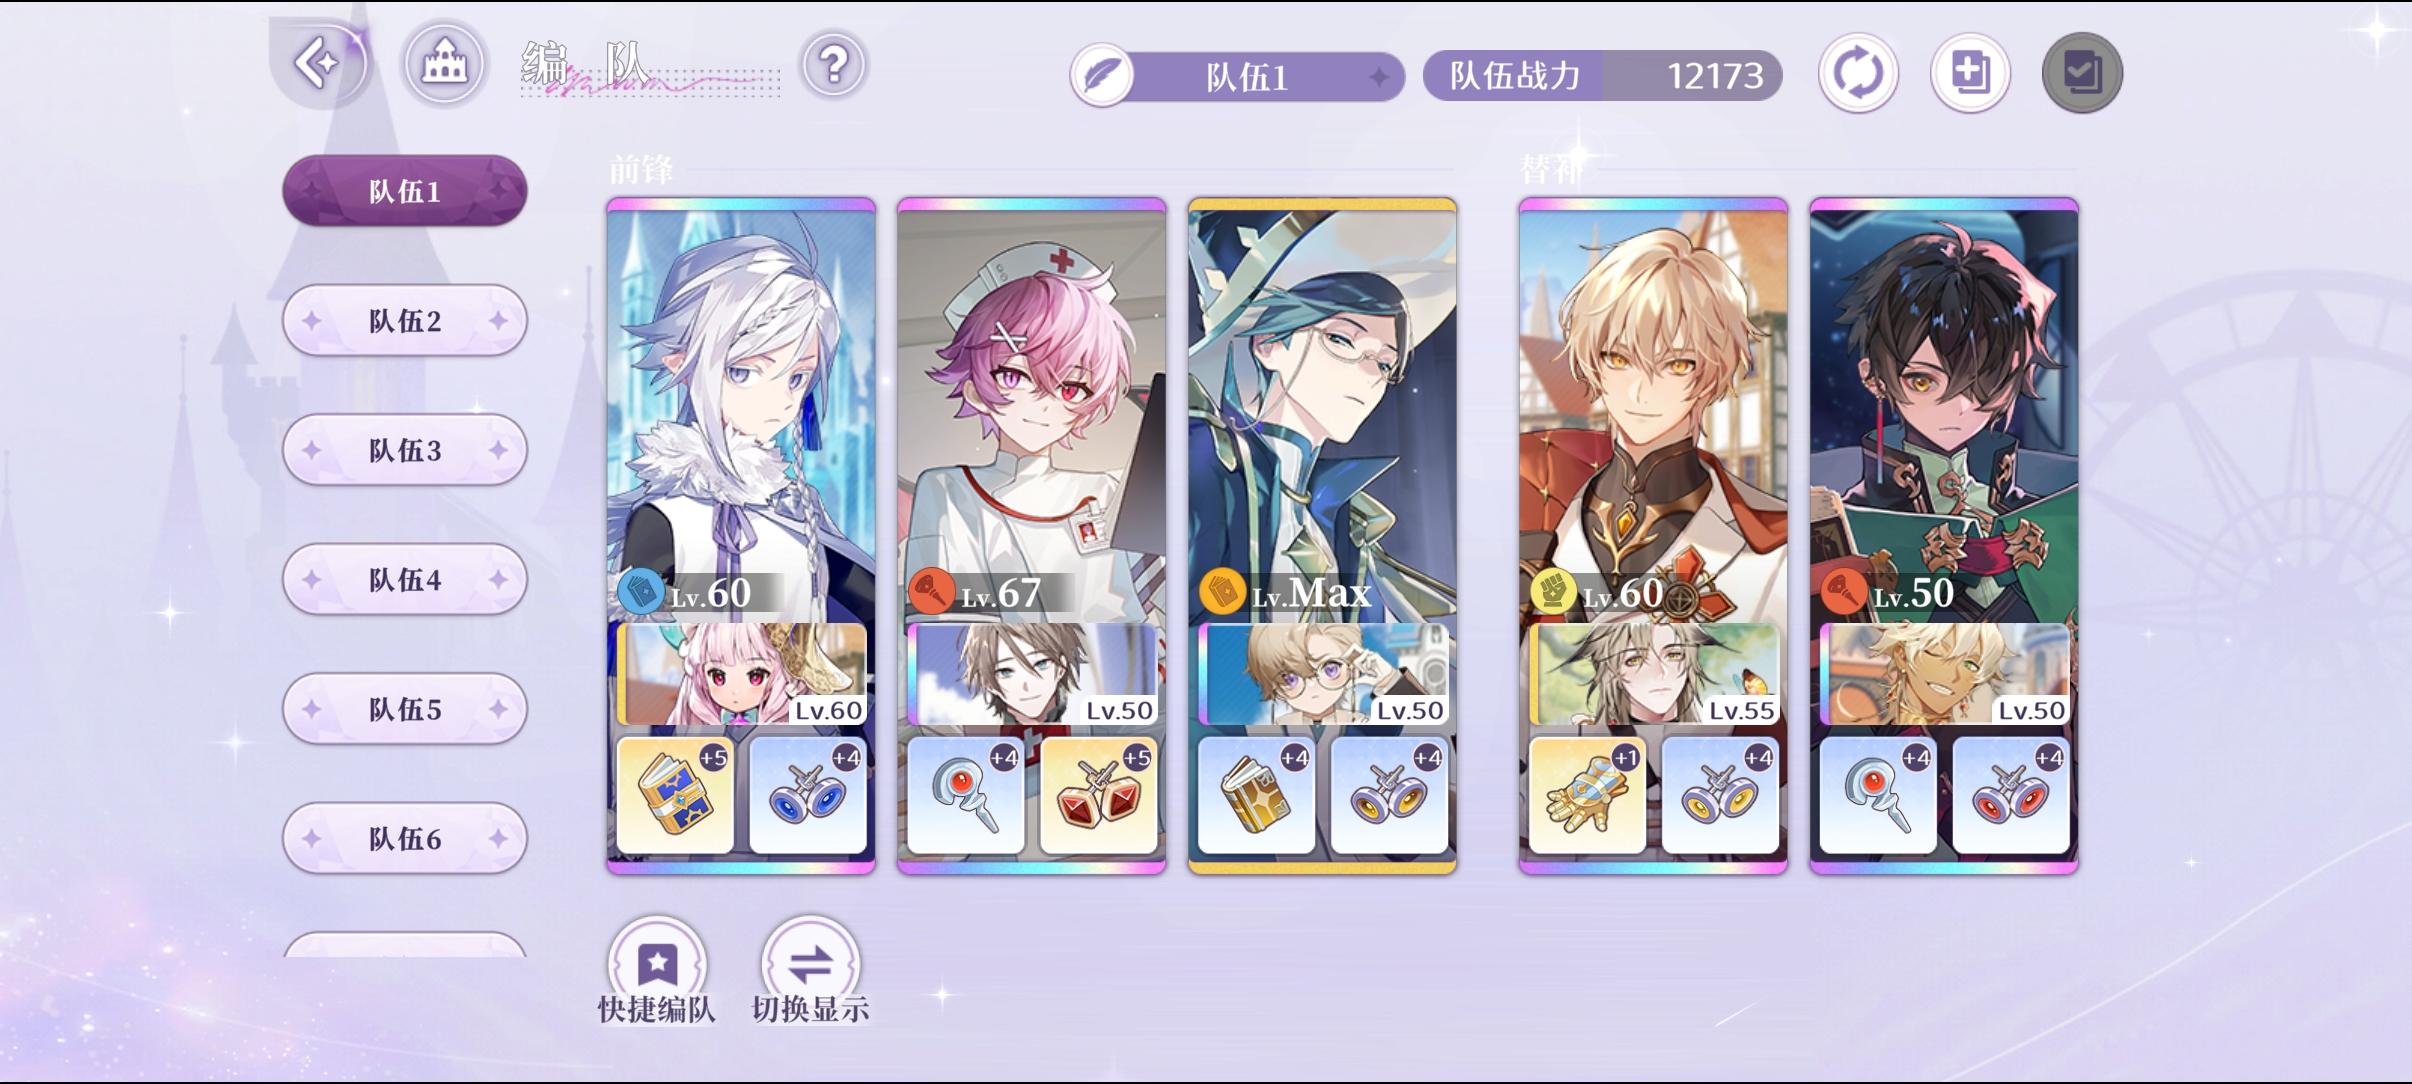
Task: Open the gold gauntlet +1 equipment slot
Action: (1586, 796)
